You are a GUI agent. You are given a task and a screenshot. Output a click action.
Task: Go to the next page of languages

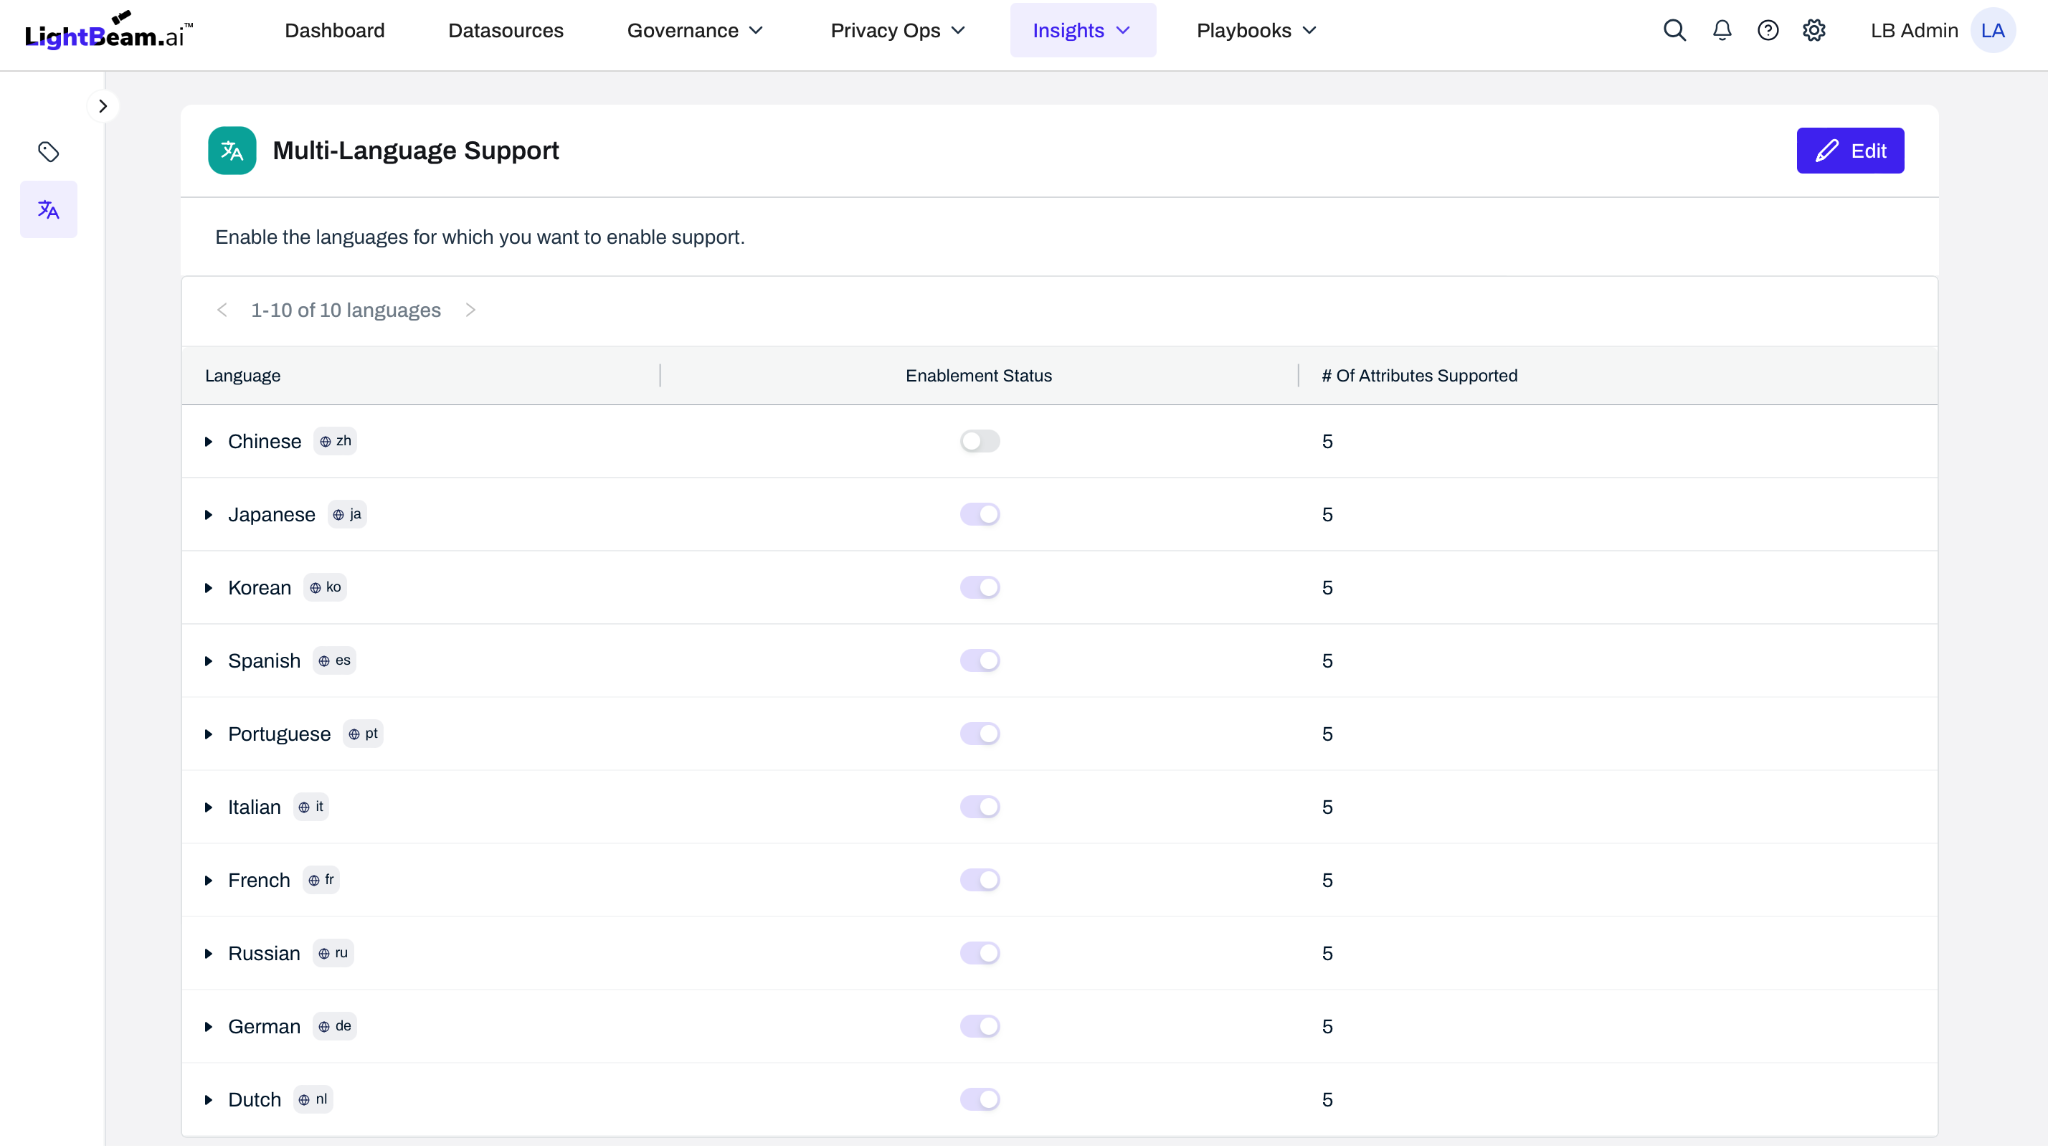point(470,310)
